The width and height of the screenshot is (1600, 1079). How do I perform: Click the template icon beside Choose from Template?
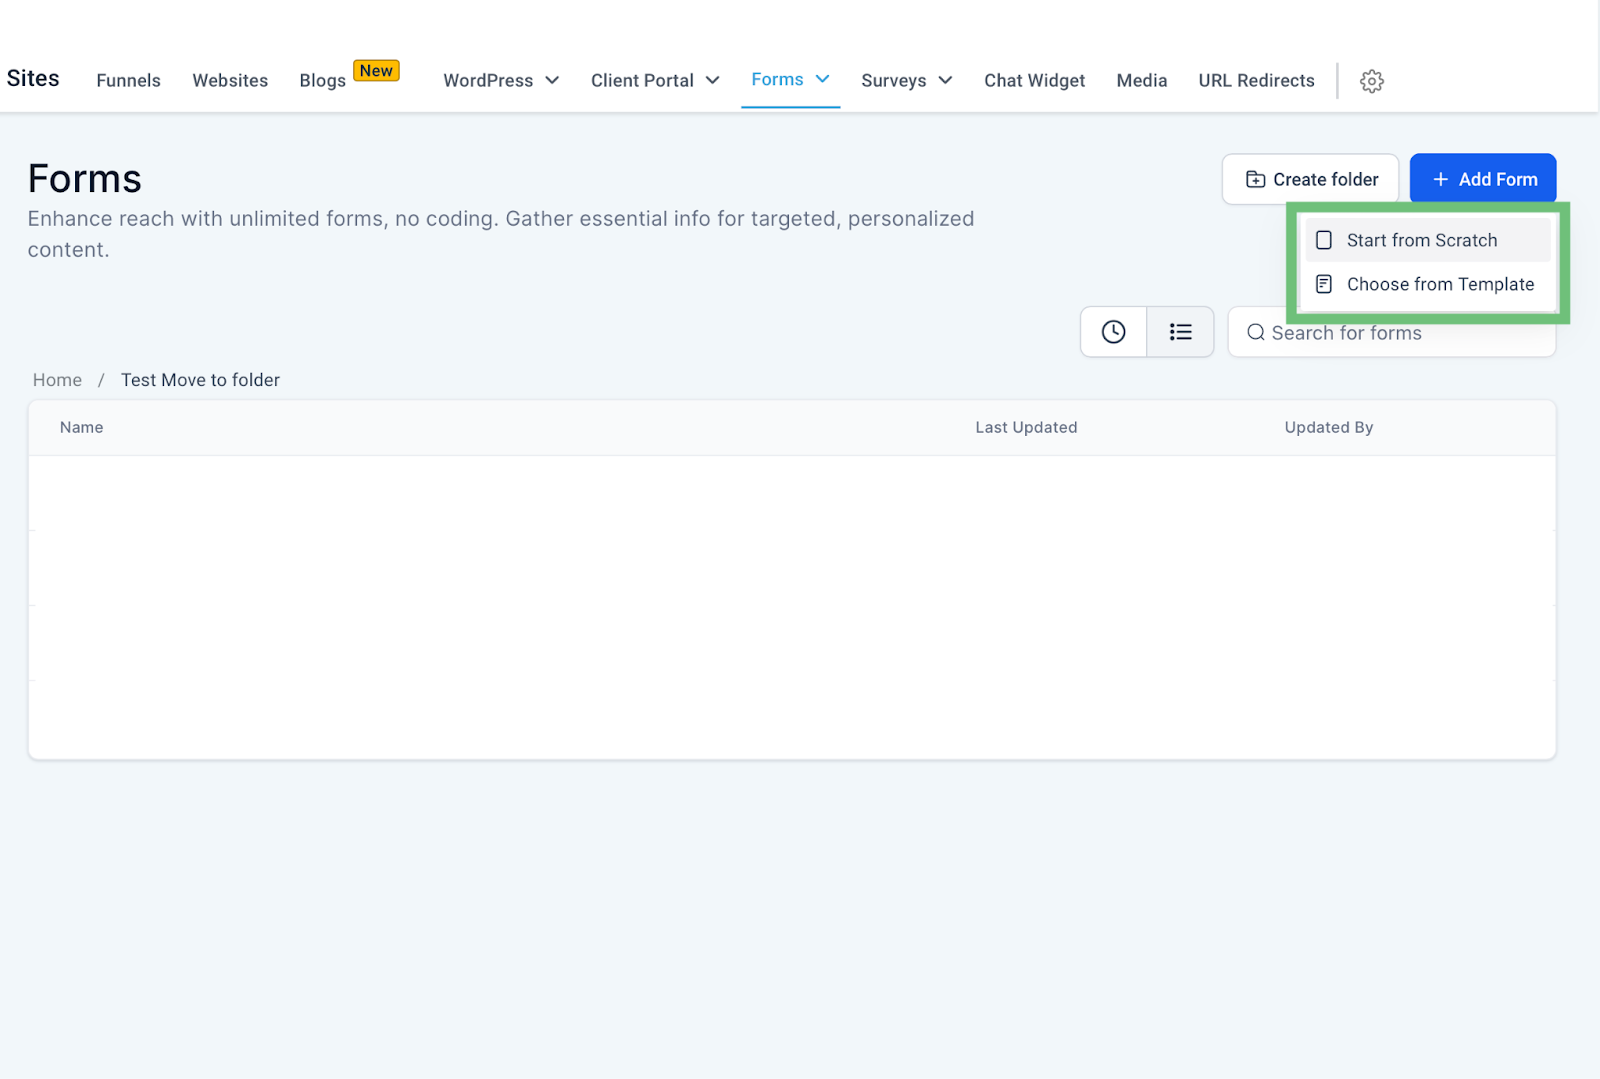(1323, 284)
